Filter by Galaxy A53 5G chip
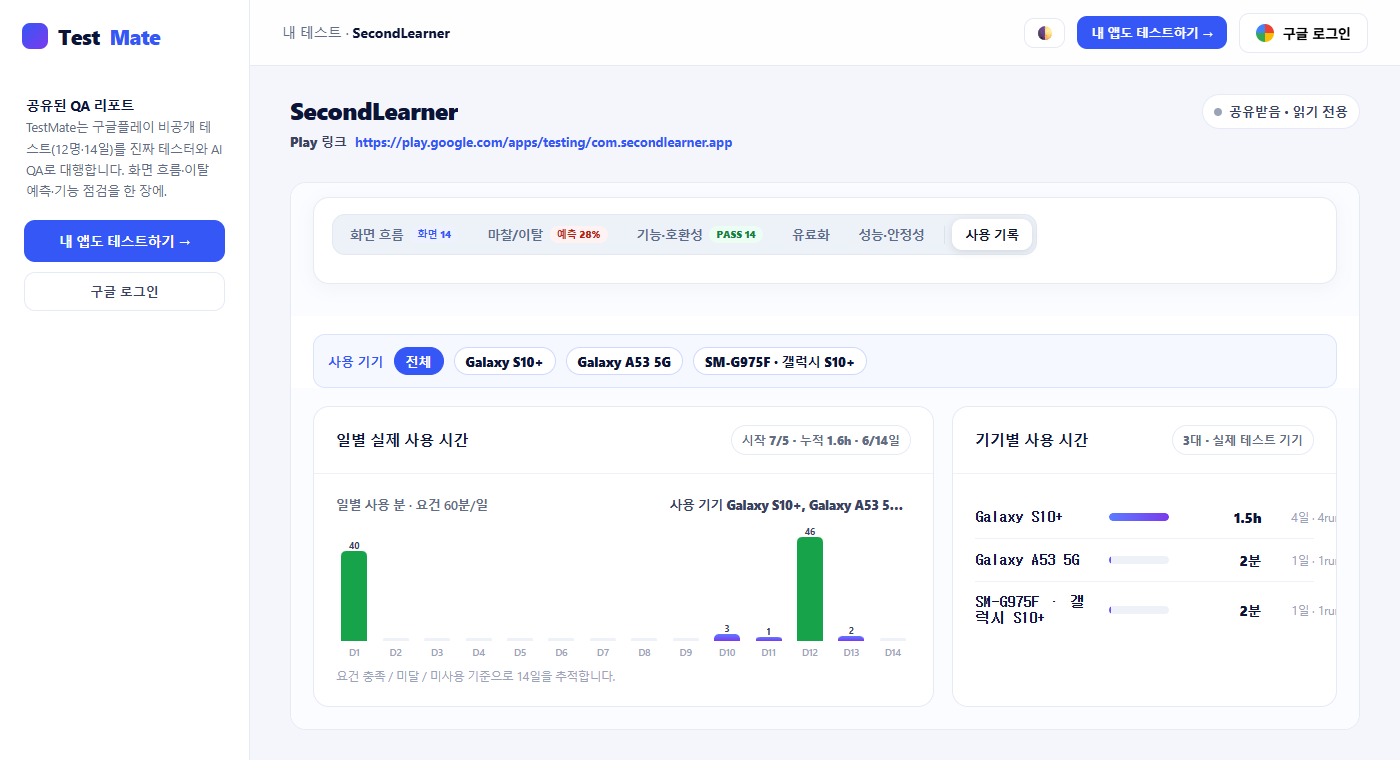The height and width of the screenshot is (760, 1400). pos(624,362)
